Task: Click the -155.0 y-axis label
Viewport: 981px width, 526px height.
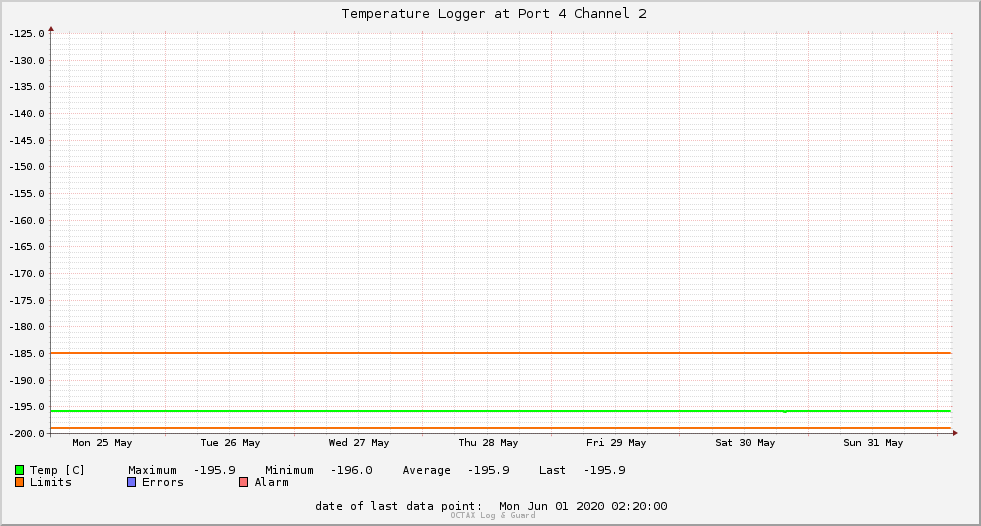Action: 27,194
